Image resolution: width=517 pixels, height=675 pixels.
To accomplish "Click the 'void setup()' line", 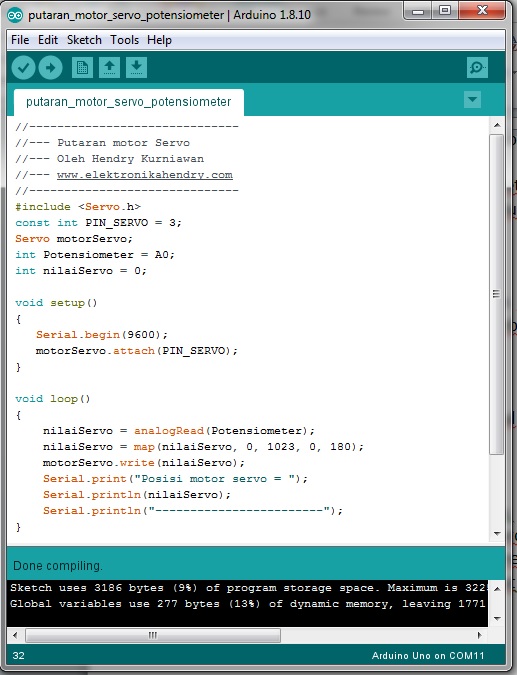I will (x=56, y=303).
